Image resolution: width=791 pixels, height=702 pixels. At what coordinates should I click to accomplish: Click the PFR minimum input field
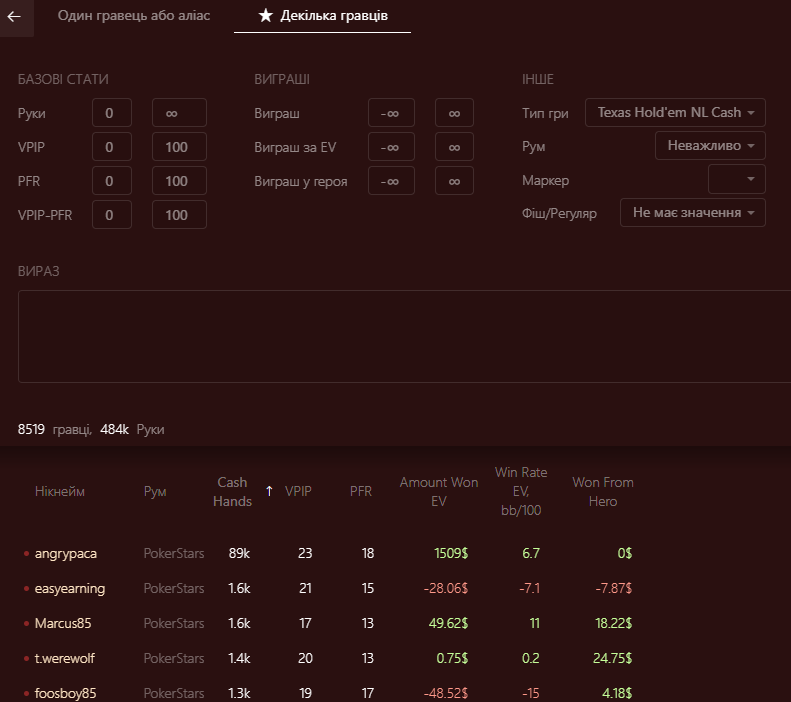(x=112, y=181)
